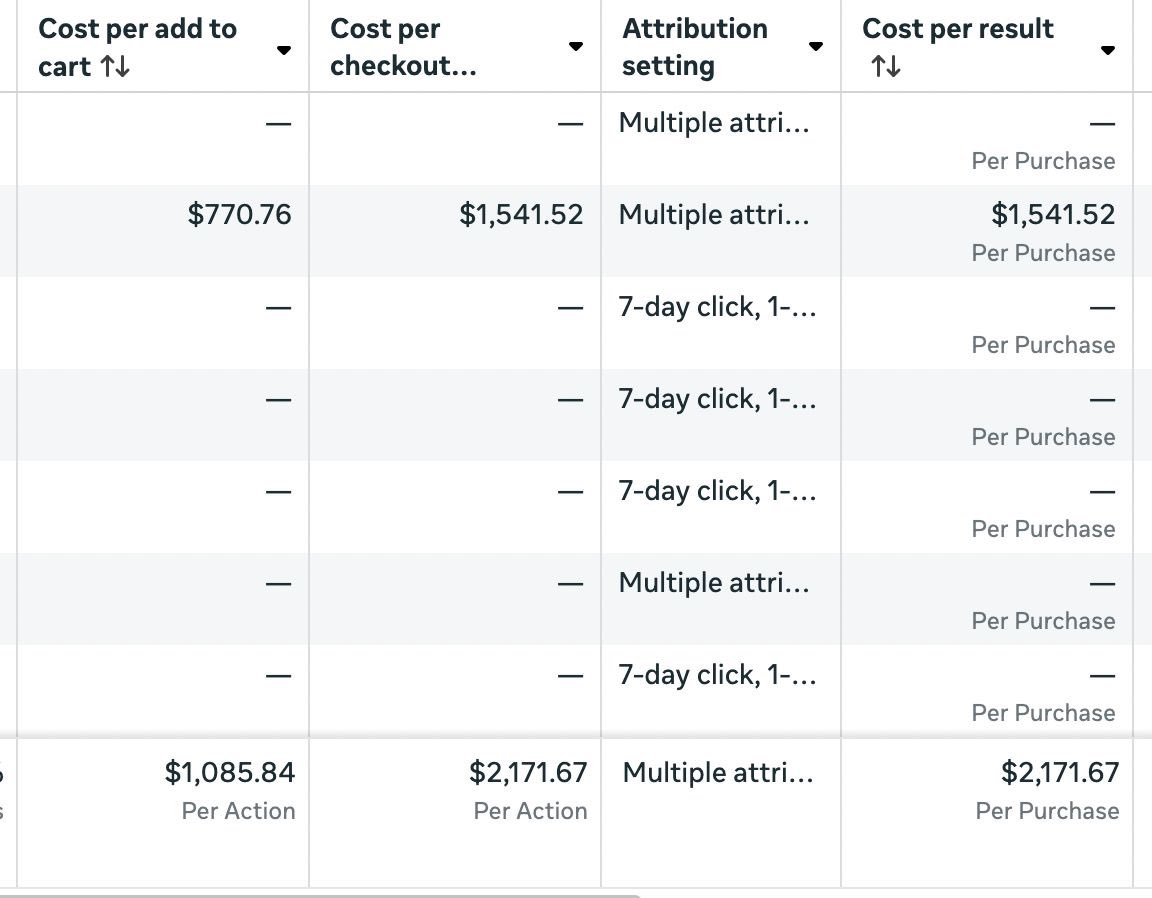Click the Cost per checkout header label
Screen dimensions: 1152x898
point(403,47)
